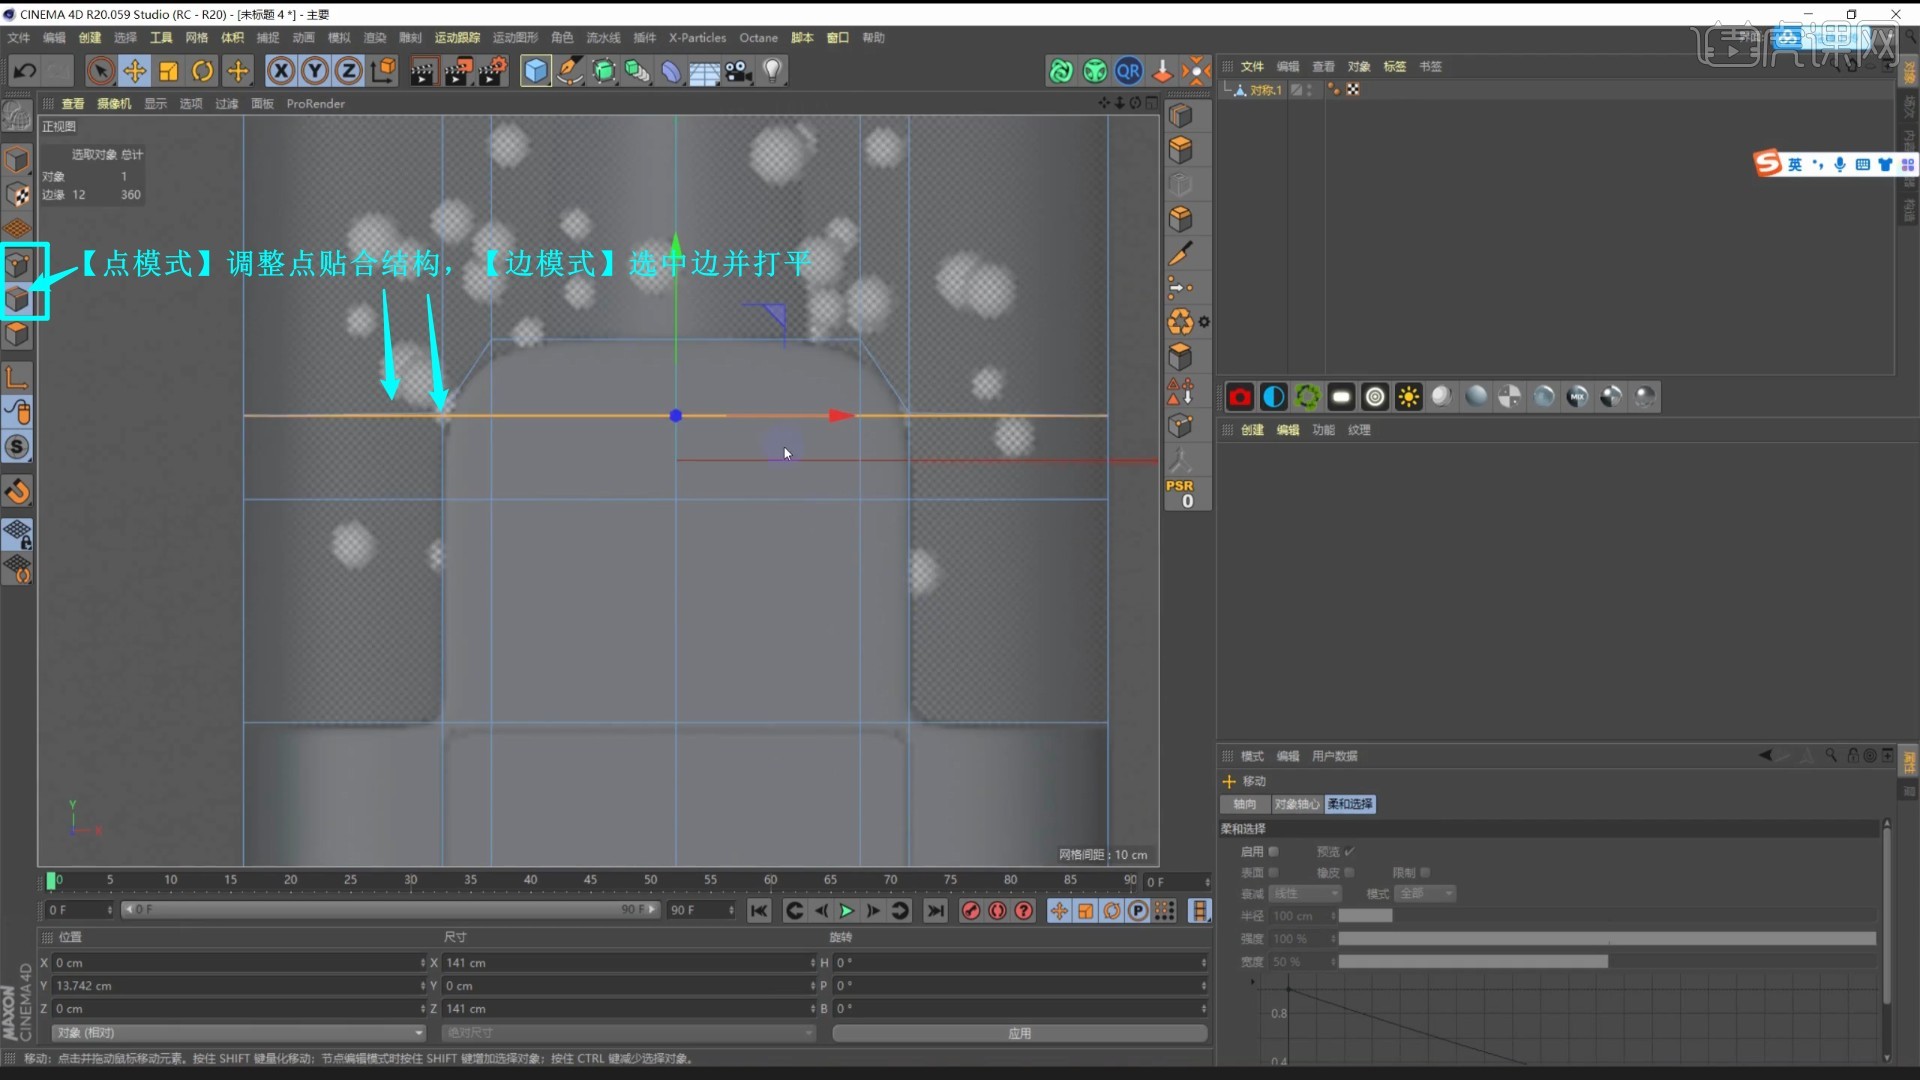Open the 模式 dropdown set to 全部
This screenshot has width=1920, height=1080.
(1425, 893)
